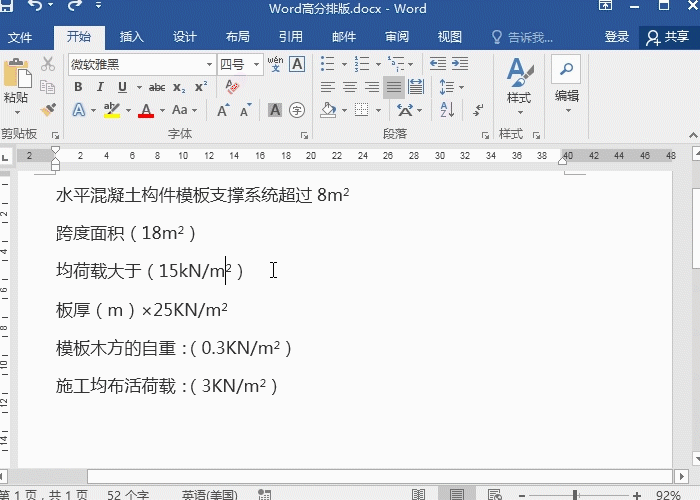Center align the paragraph
The height and width of the screenshot is (500, 700).
(350, 87)
